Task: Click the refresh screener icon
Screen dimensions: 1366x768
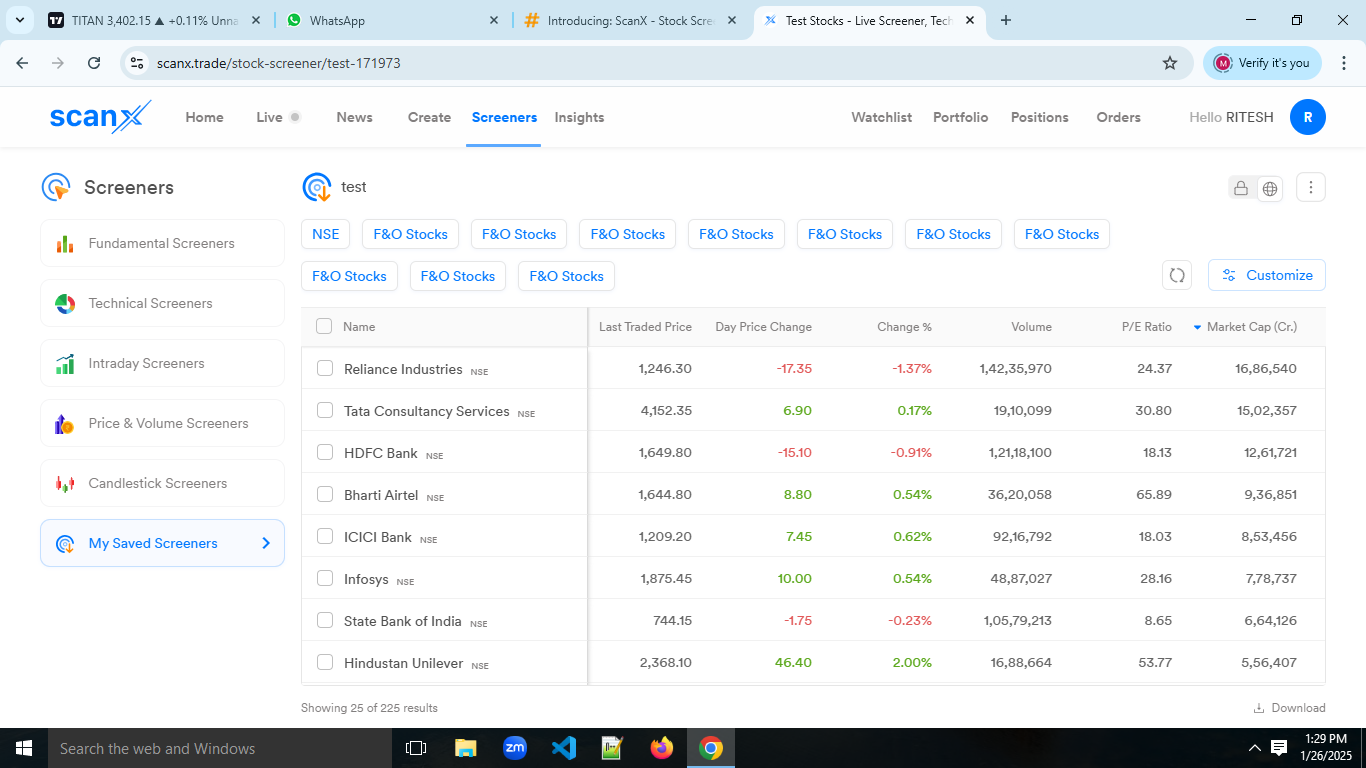Action: coord(1177,275)
